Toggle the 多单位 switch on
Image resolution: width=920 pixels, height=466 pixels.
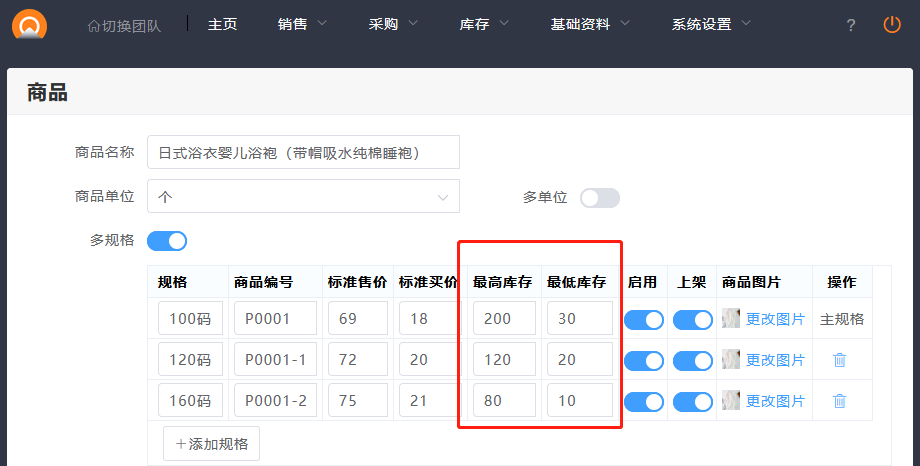600,198
